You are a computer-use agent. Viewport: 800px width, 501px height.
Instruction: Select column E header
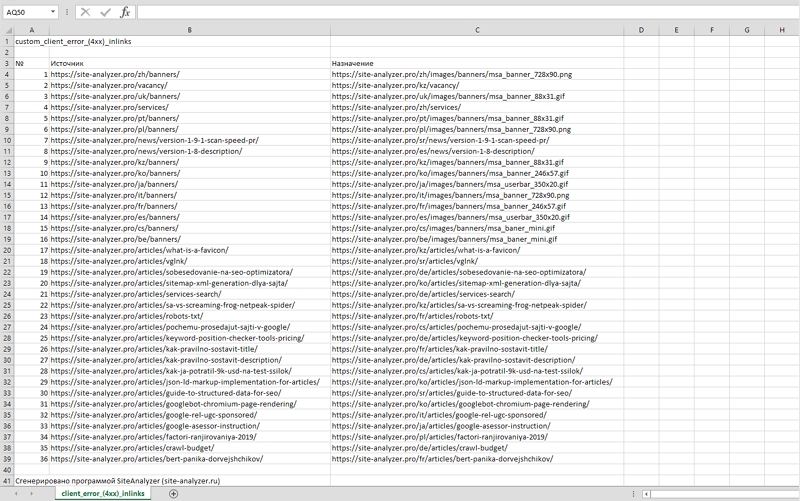676,30
